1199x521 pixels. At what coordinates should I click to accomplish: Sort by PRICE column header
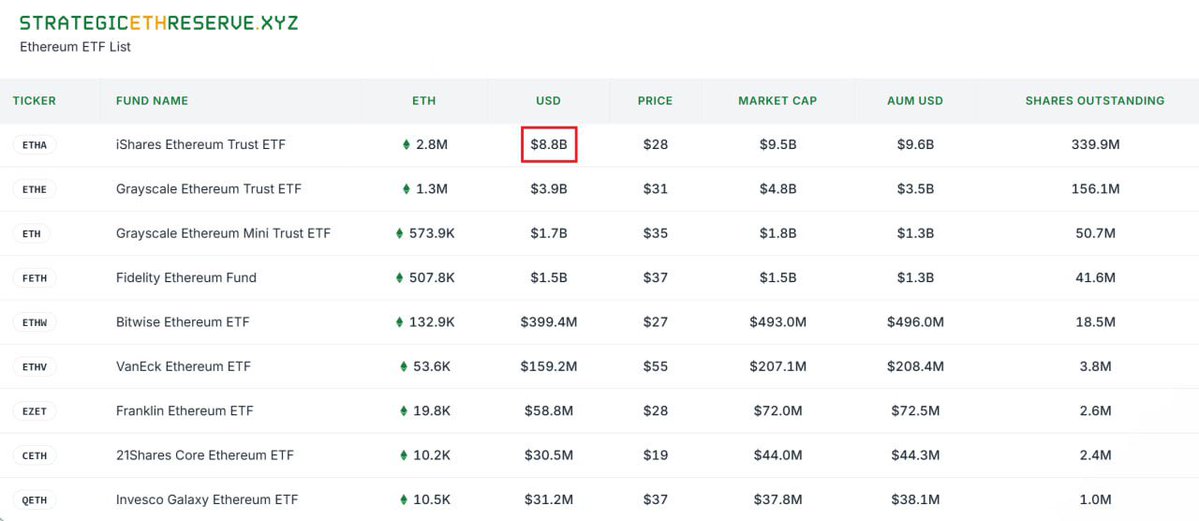coord(655,101)
